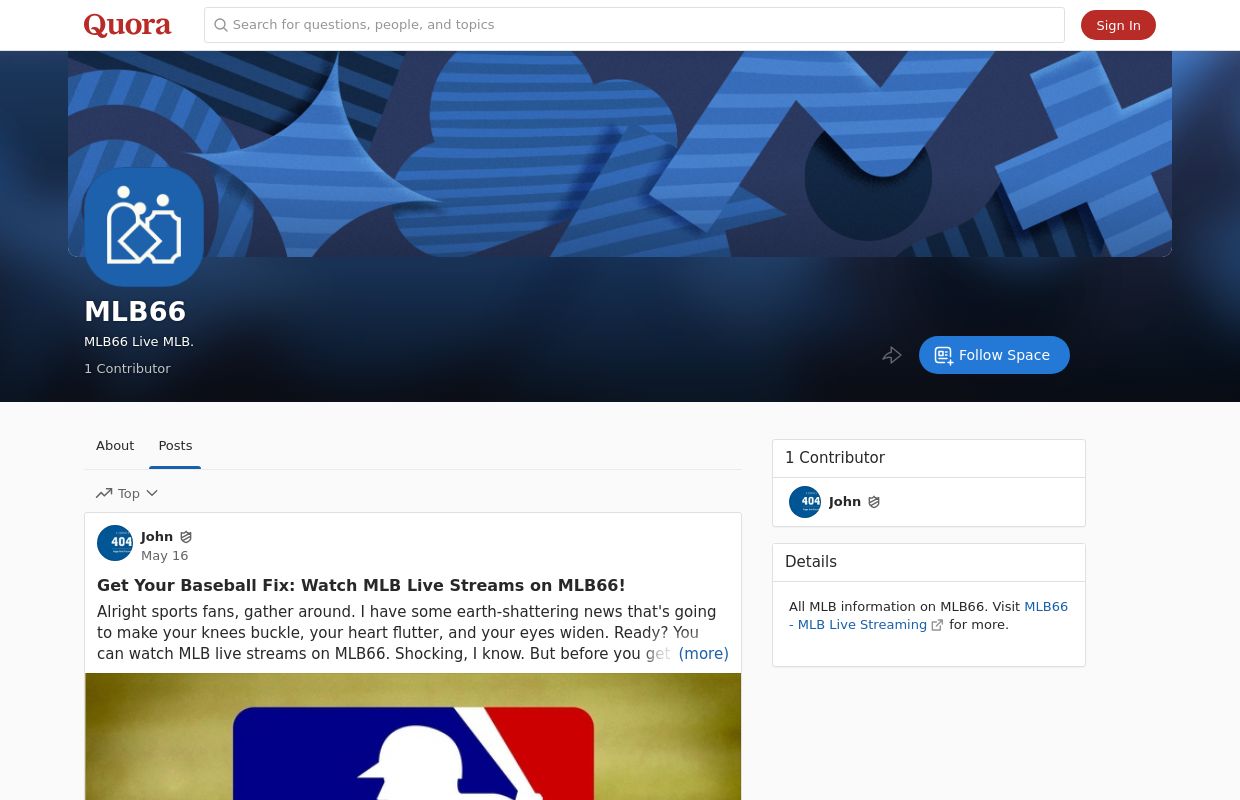The image size is (1240, 800).
Task: Open the share options for the MLB66 space
Action: pyautogui.click(x=892, y=355)
